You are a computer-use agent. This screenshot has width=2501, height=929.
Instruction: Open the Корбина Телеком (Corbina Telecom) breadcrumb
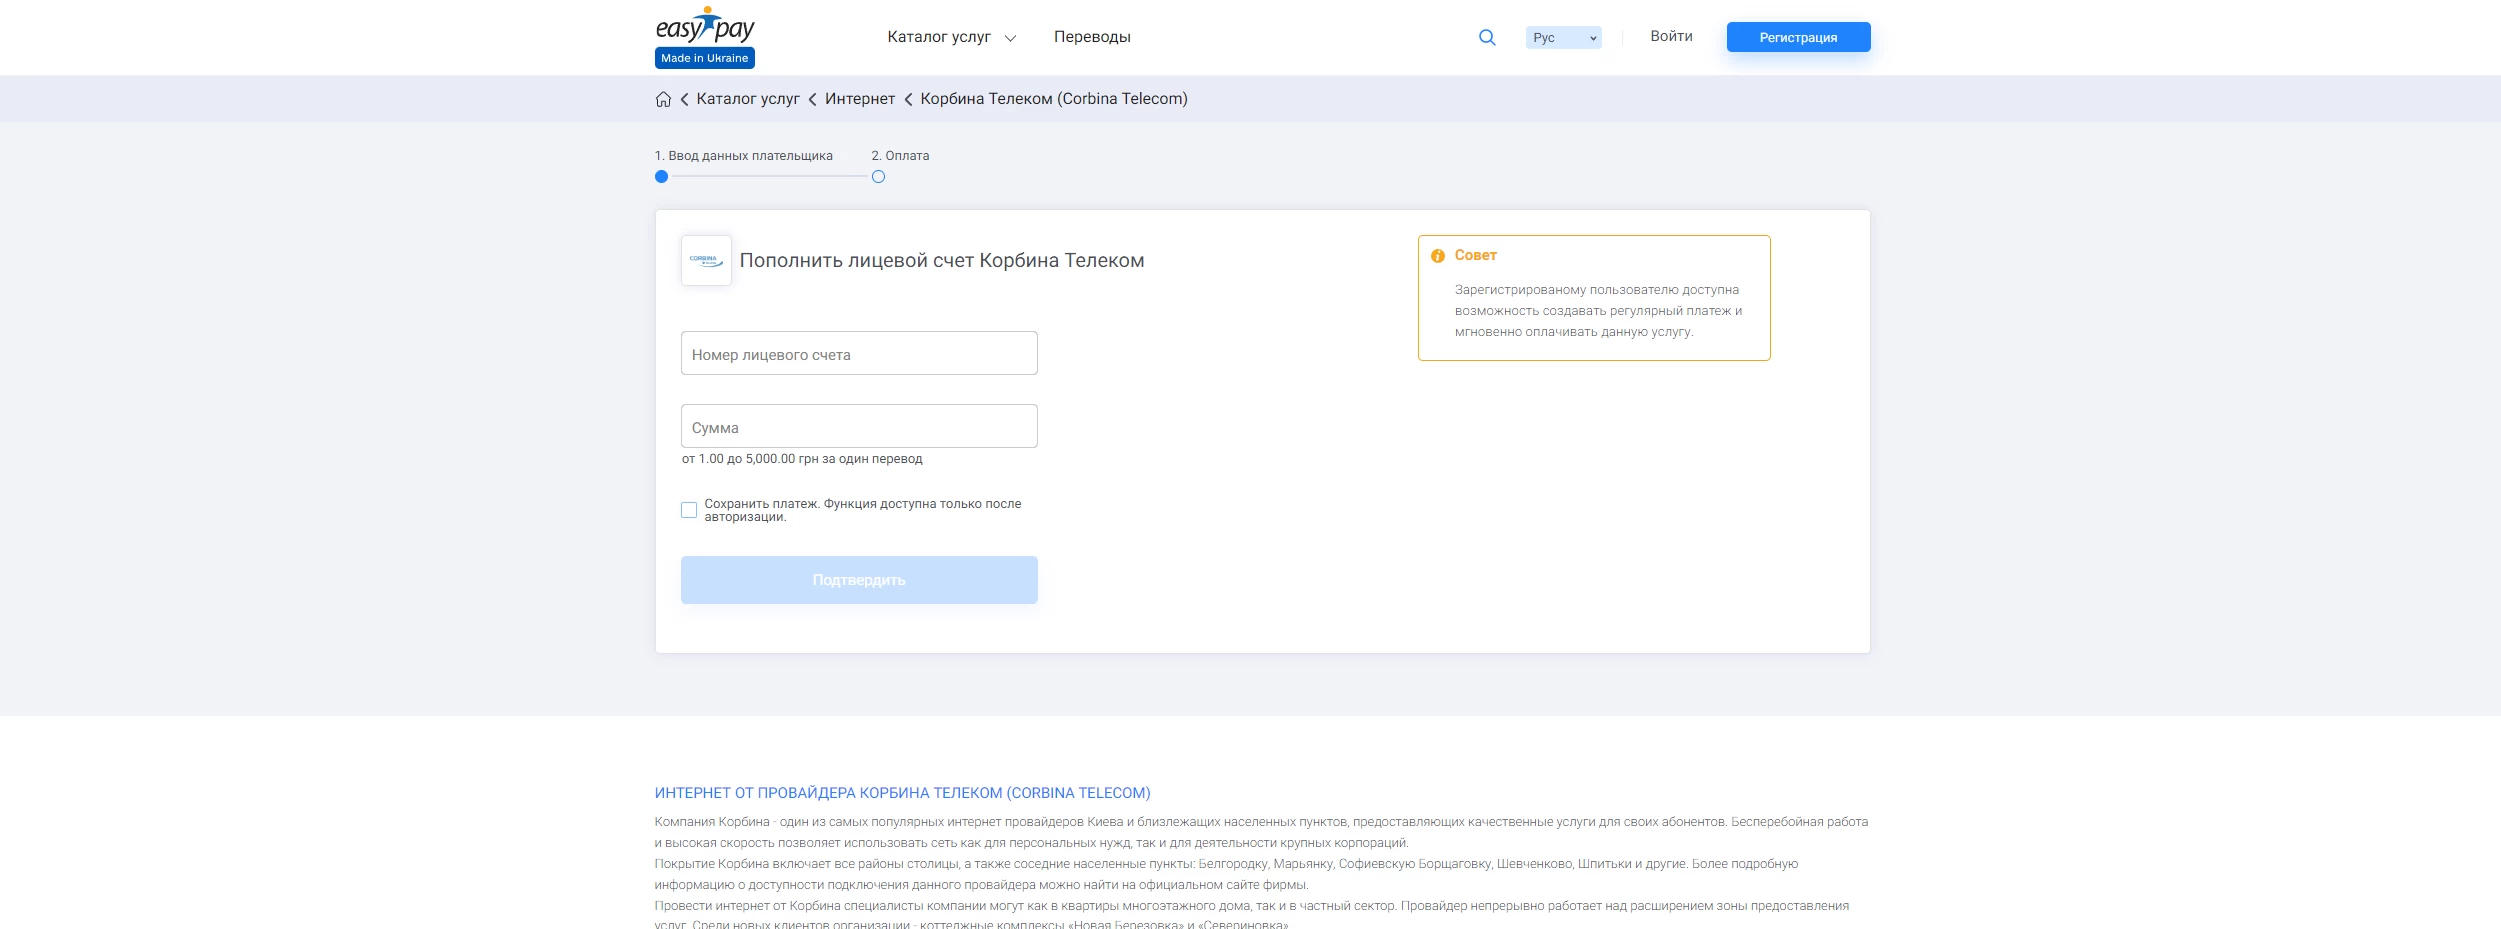1054,99
